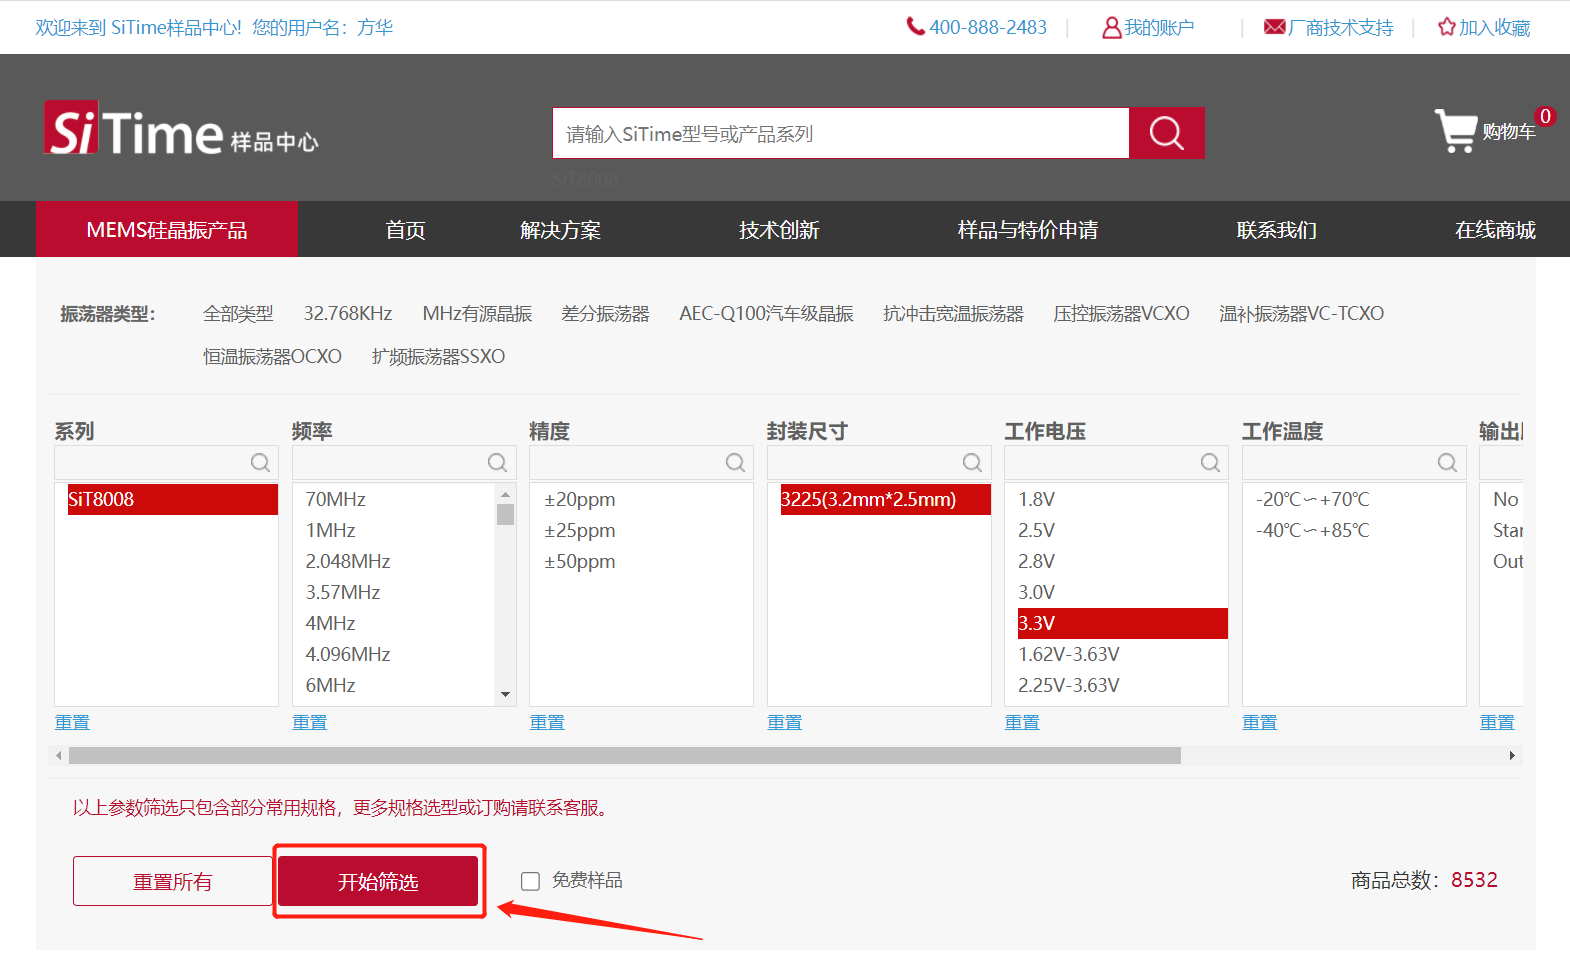1570x967 pixels.
Task: Click the account person icon
Action: click(1111, 27)
